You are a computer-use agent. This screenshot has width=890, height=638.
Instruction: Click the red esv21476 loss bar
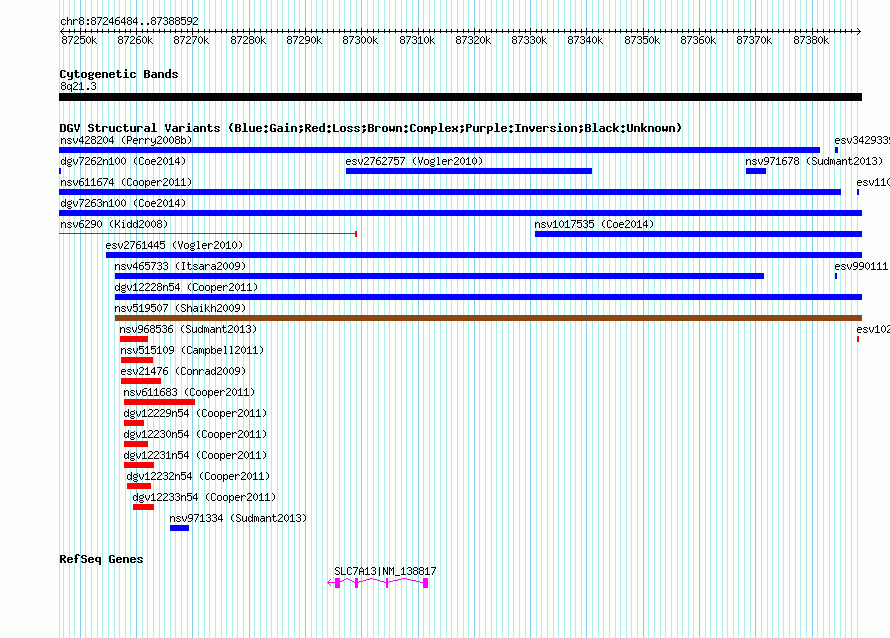pyautogui.click(x=141, y=381)
